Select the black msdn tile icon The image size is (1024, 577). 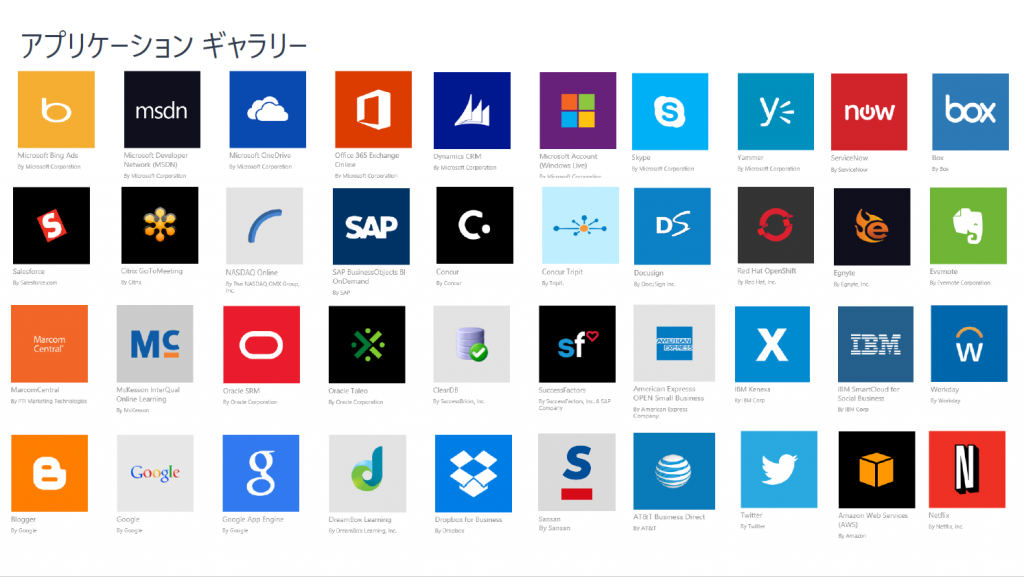pos(162,110)
